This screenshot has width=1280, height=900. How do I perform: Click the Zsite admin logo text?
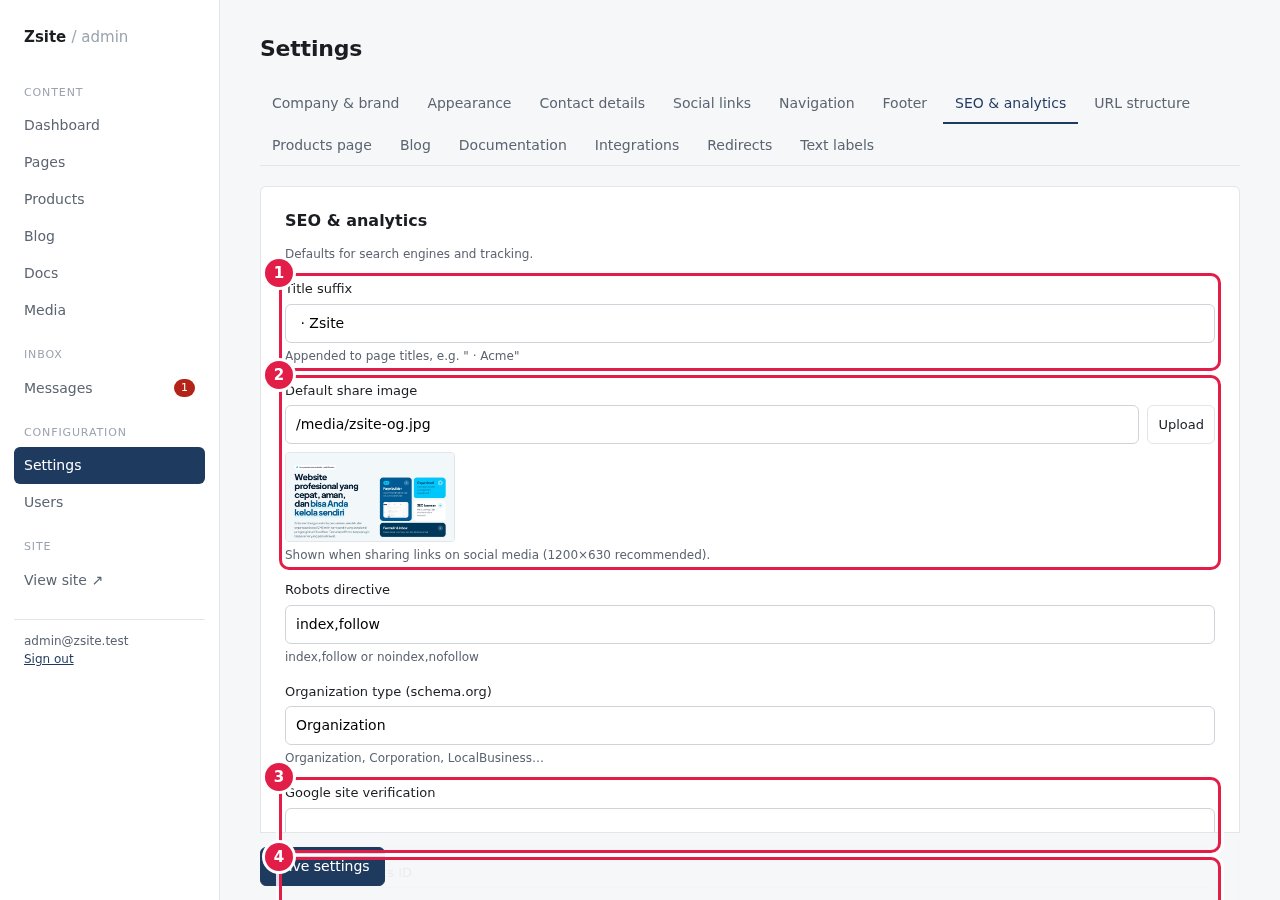click(76, 36)
